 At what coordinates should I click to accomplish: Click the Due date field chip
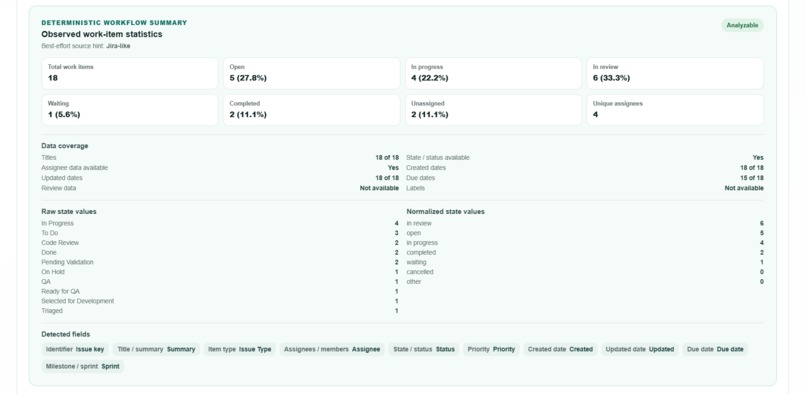coord(715,349)
